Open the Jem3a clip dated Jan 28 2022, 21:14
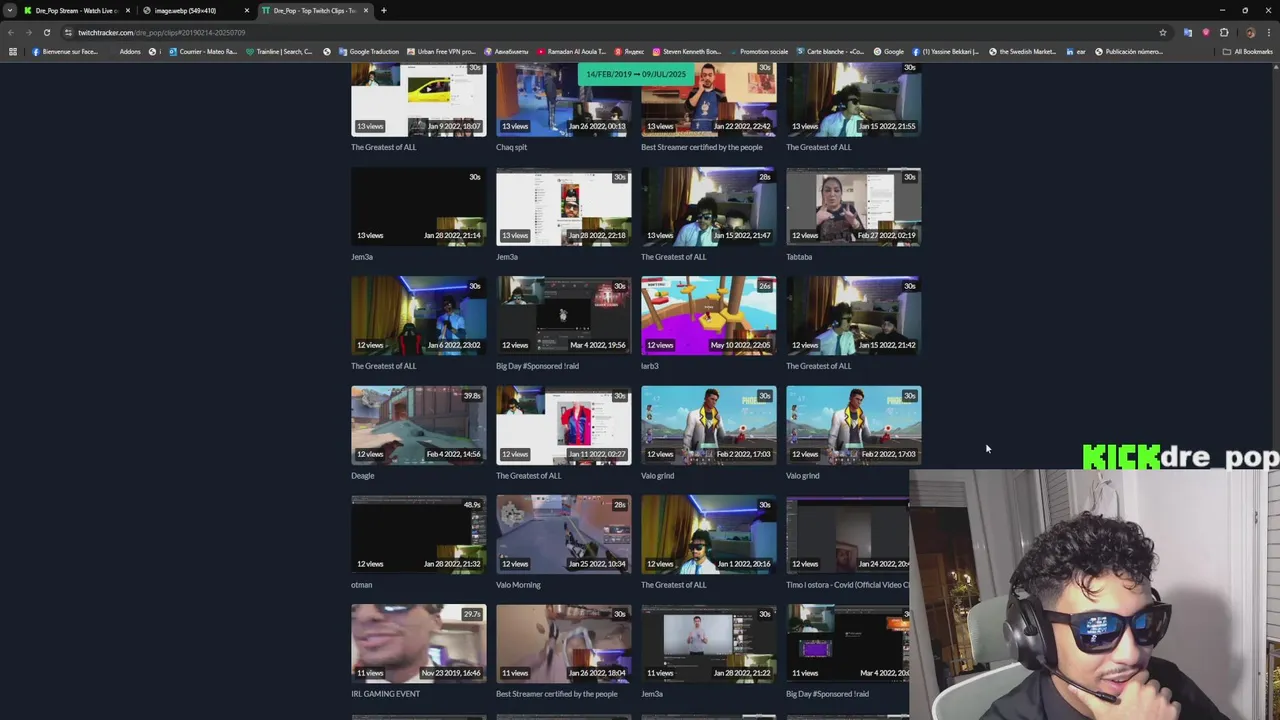 [x=418, y=206]
